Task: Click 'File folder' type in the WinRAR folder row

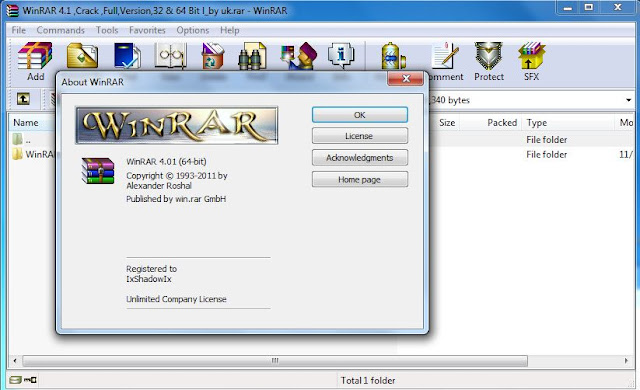Action: (547, 155)
